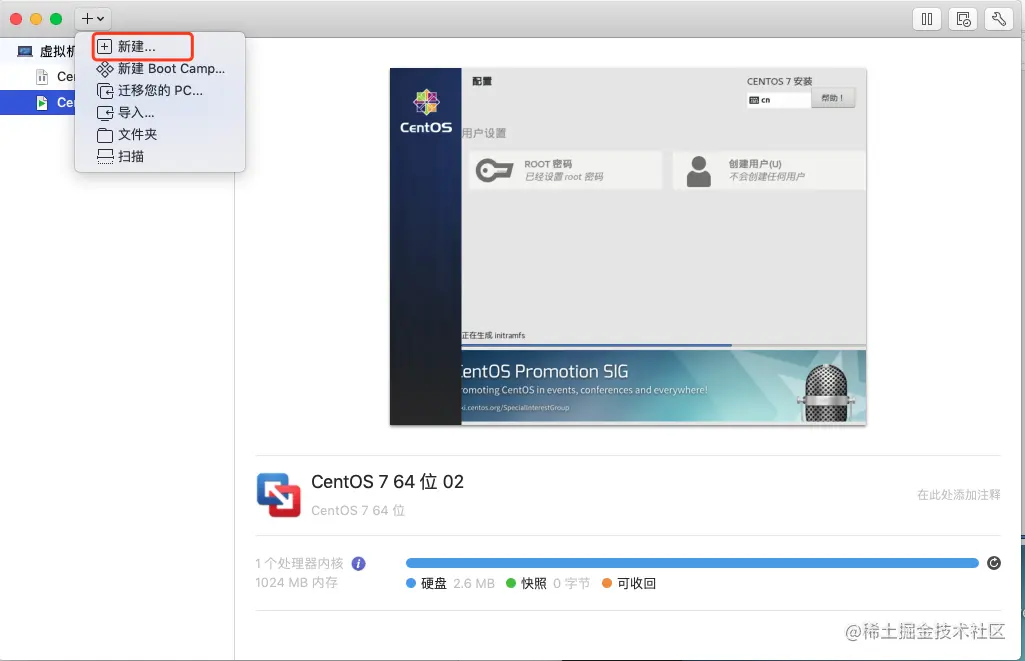Click the cn keyboard layout field in preview

click(779, 100)
